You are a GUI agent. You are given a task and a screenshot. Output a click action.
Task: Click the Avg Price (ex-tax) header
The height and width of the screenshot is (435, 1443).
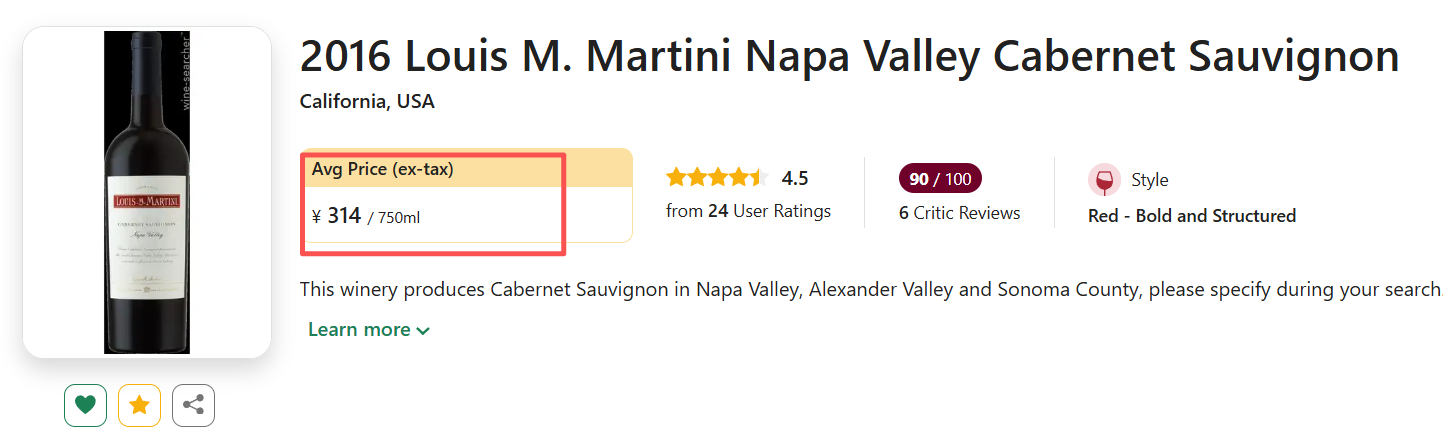[383, 170]
